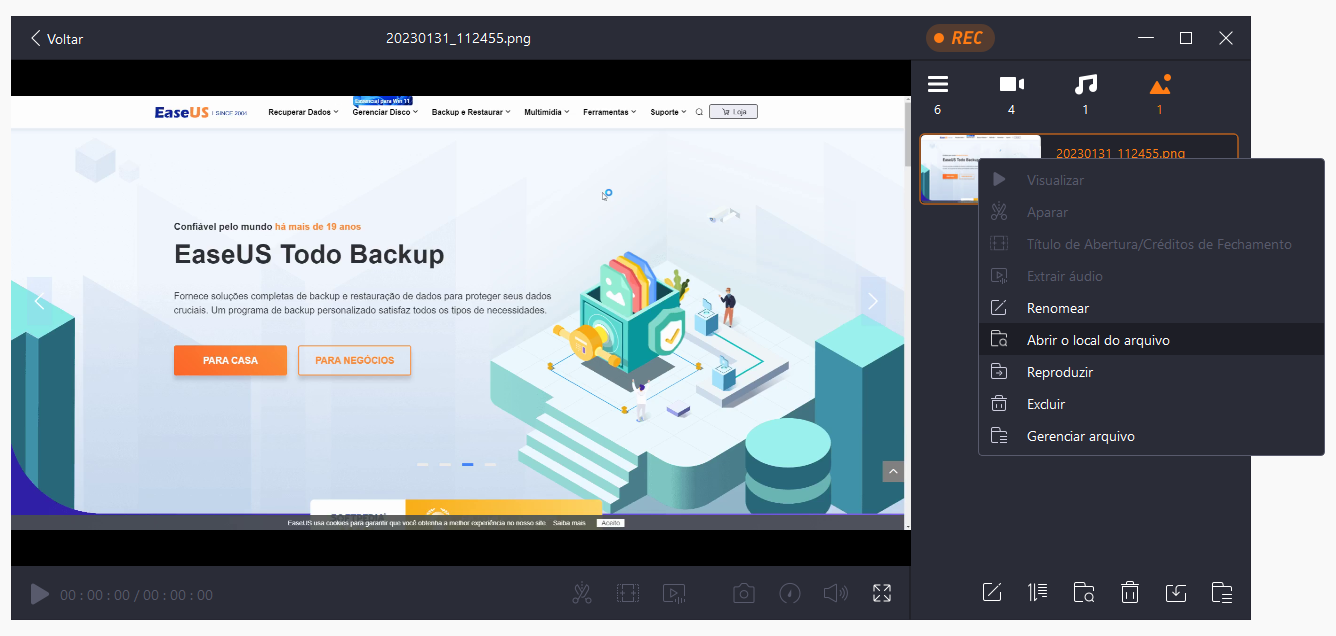Select the screenshot capture camera icon

tap(743, 593)
